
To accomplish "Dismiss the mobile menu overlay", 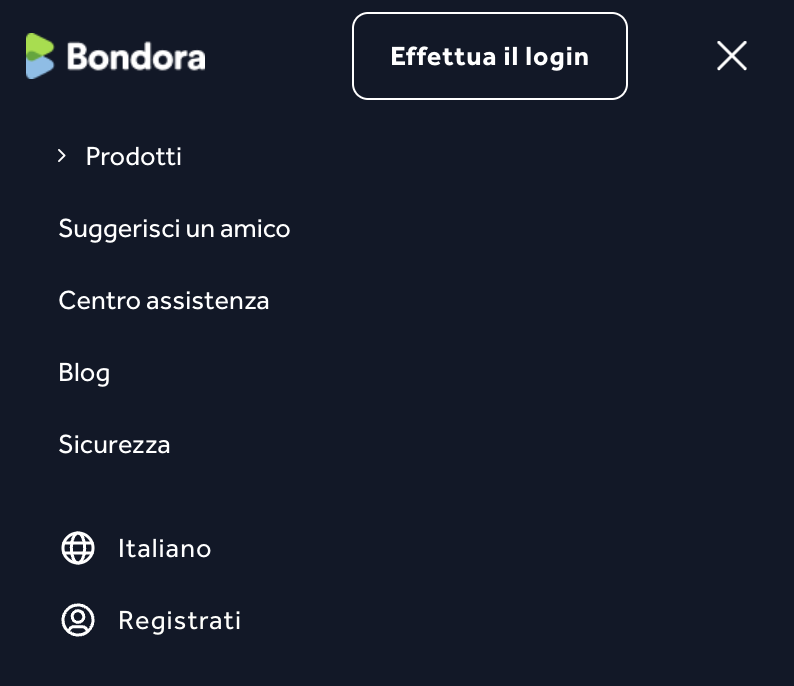I will coord(732,56).
